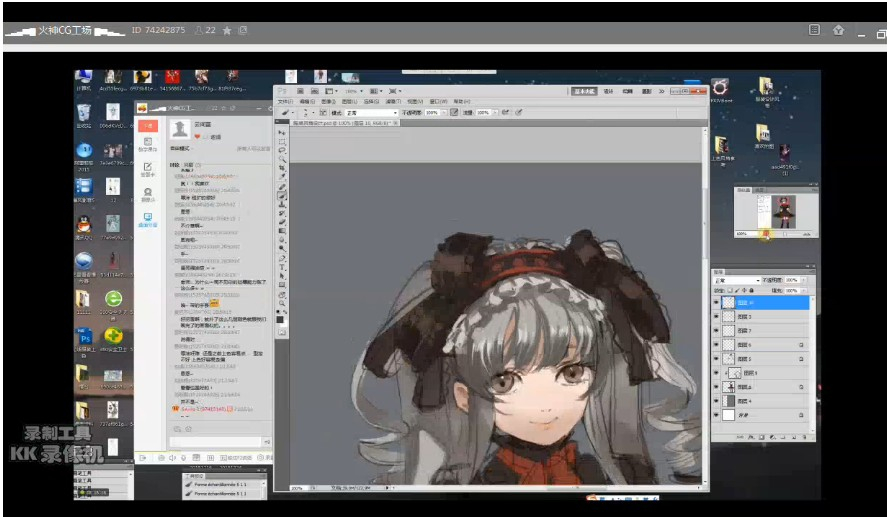The image size is (887, 517).
Task: Select the Spot Healing Brush tool
Action: coord(282,187)
